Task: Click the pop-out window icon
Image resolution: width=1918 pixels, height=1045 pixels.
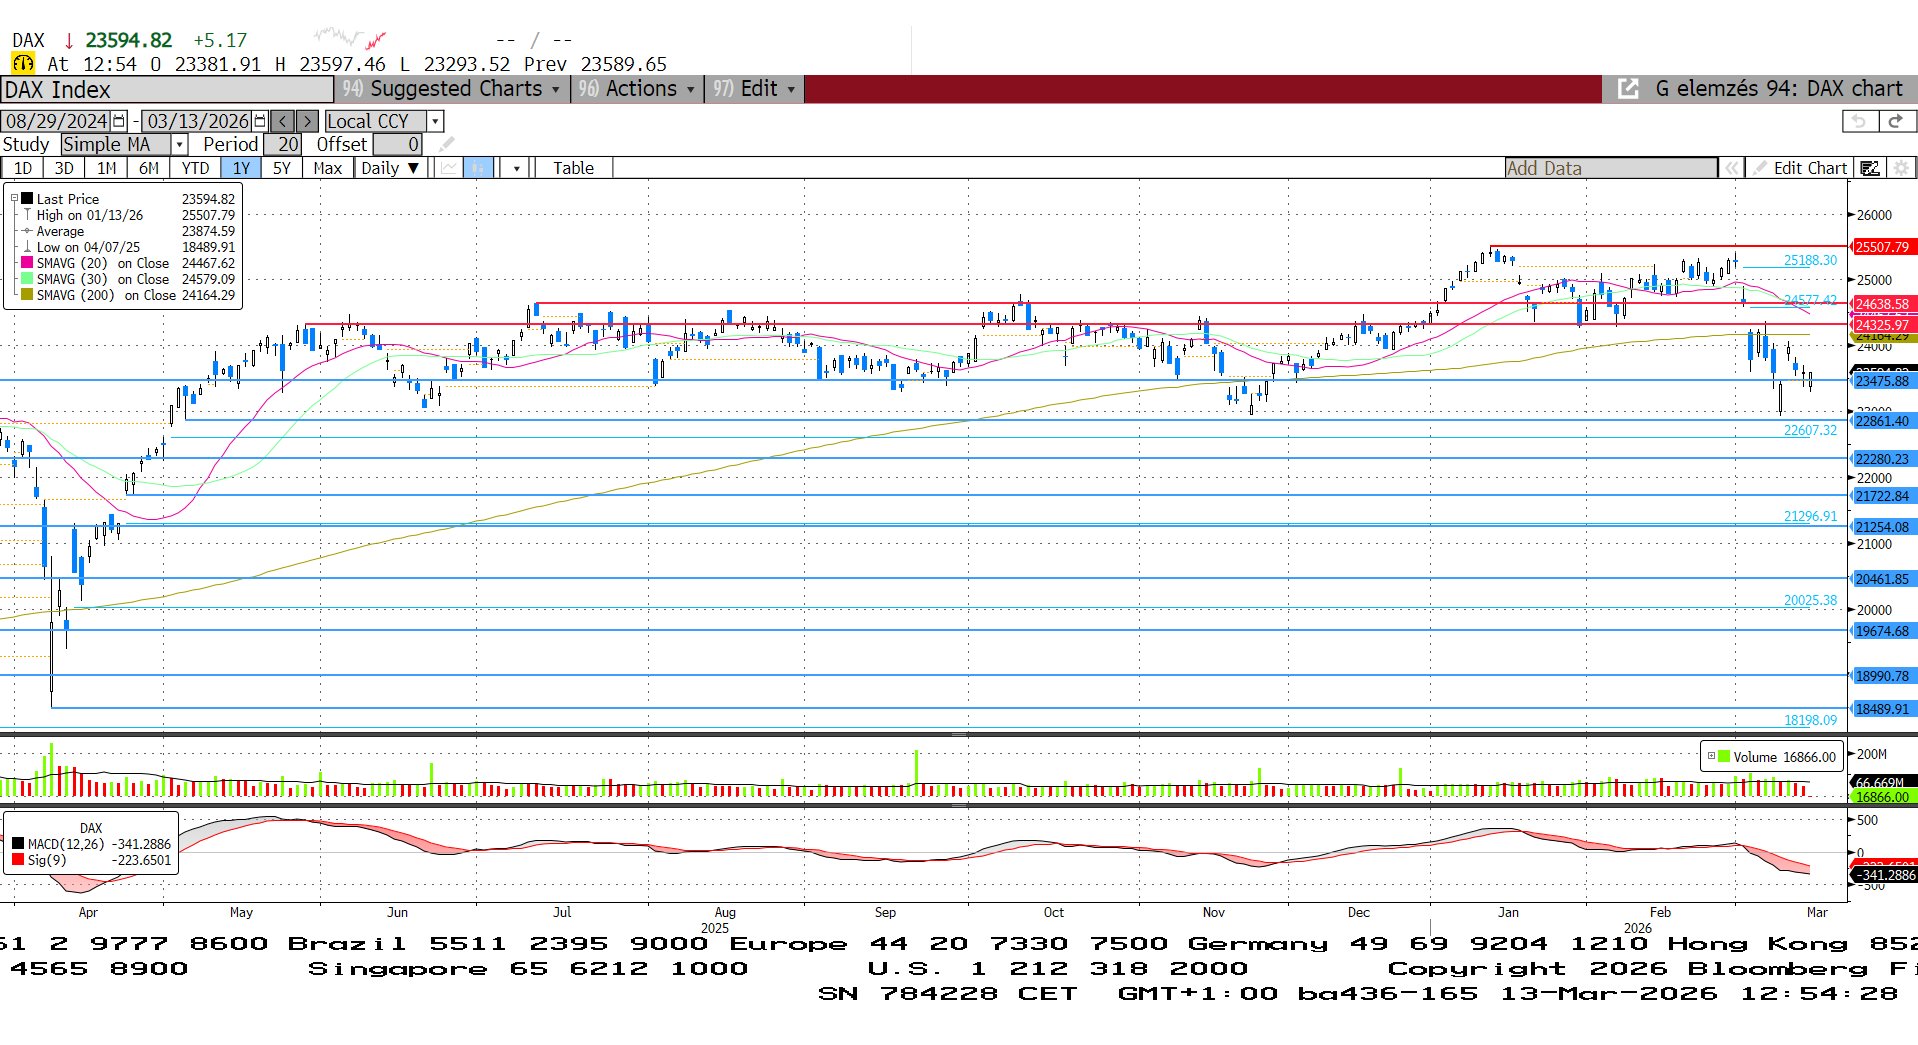Action: click(1628, 89)
